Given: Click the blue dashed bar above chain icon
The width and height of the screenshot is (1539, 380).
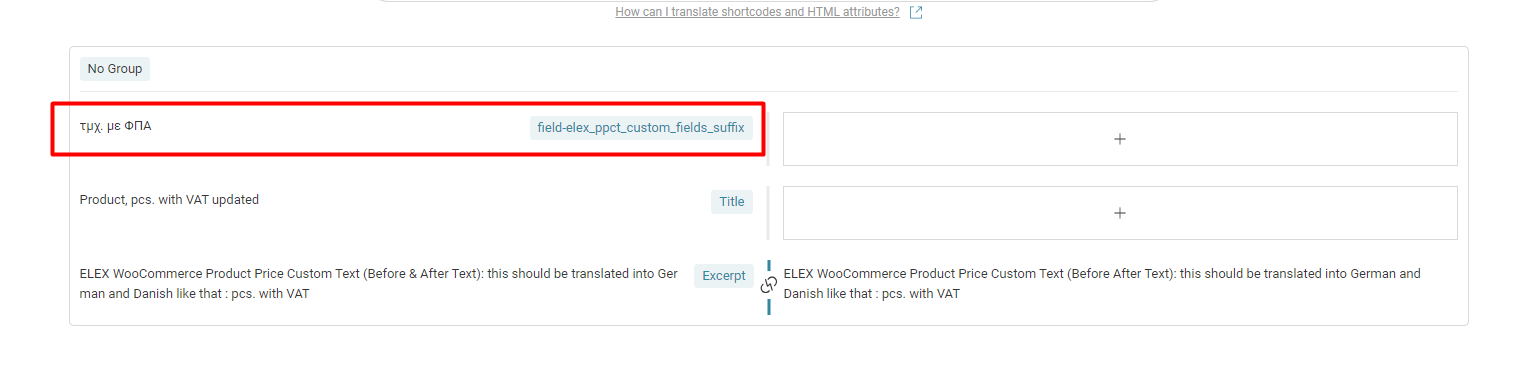Looking at the screenshot, I should coord(769,267).
